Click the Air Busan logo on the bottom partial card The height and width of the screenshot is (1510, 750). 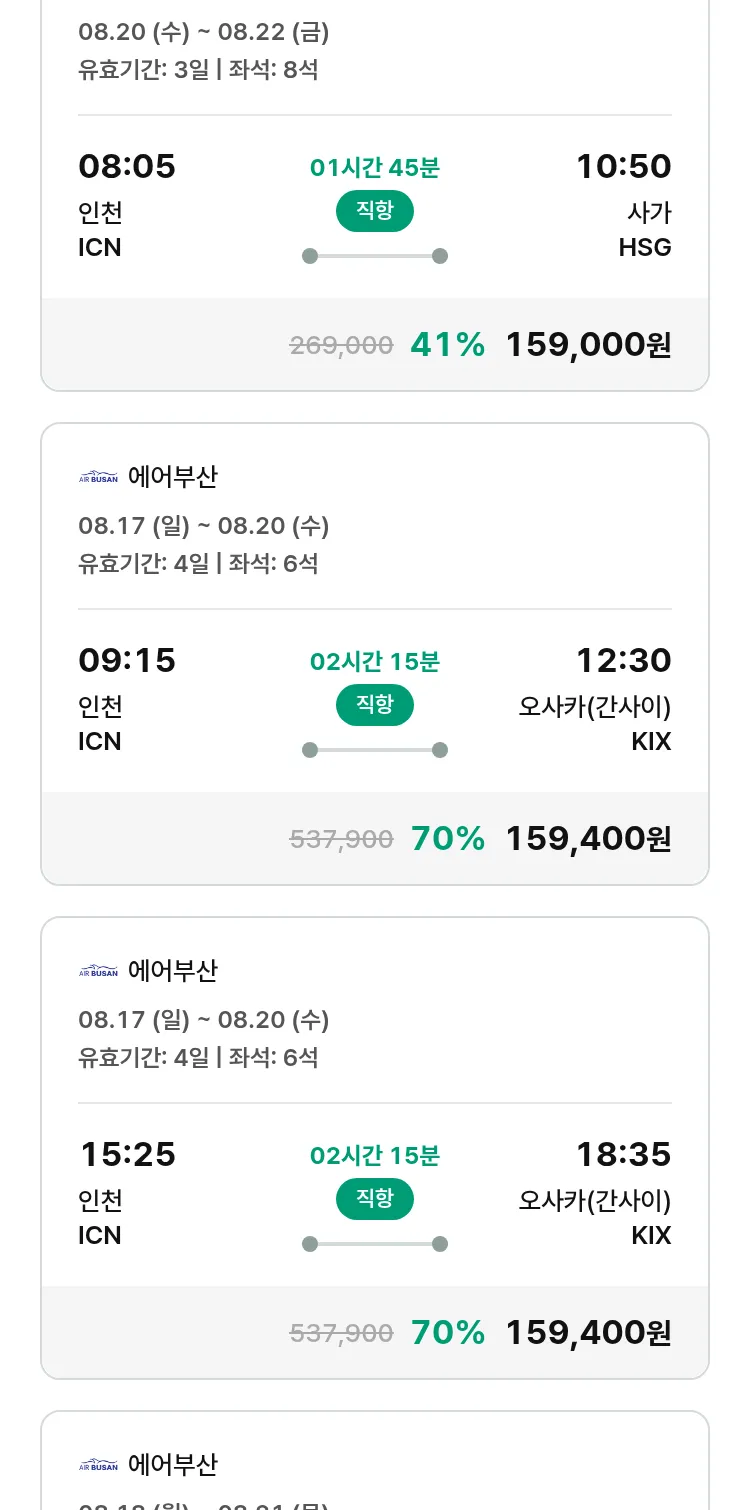98,1465
